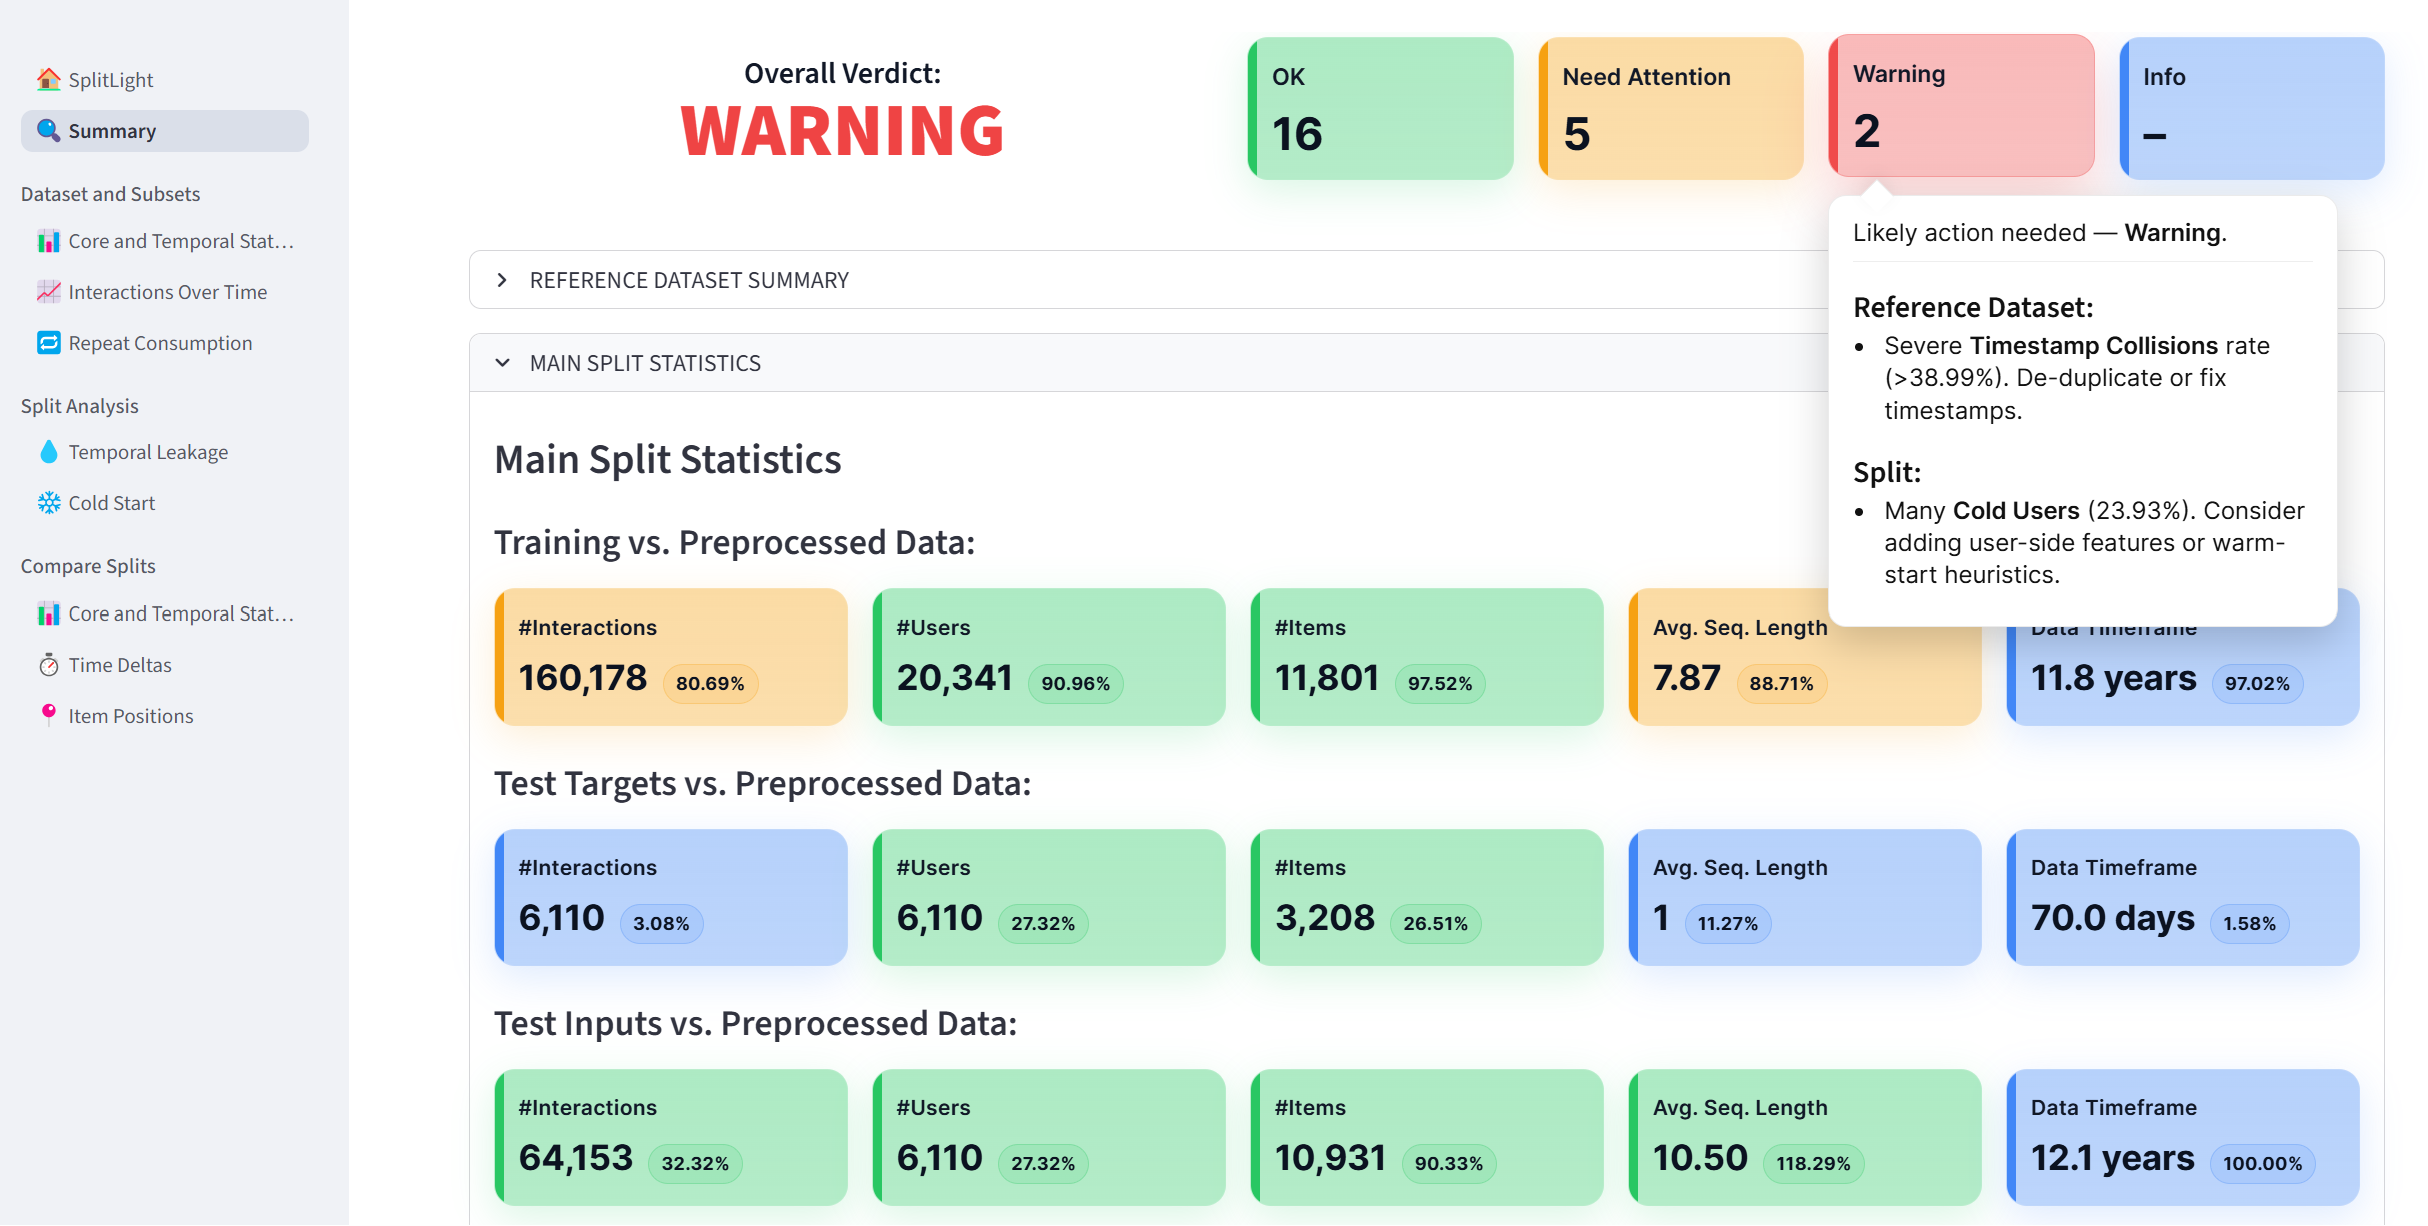Click the OK status card showing 16
The height and width of the screenshot is (1226, 2428).
1380,108
